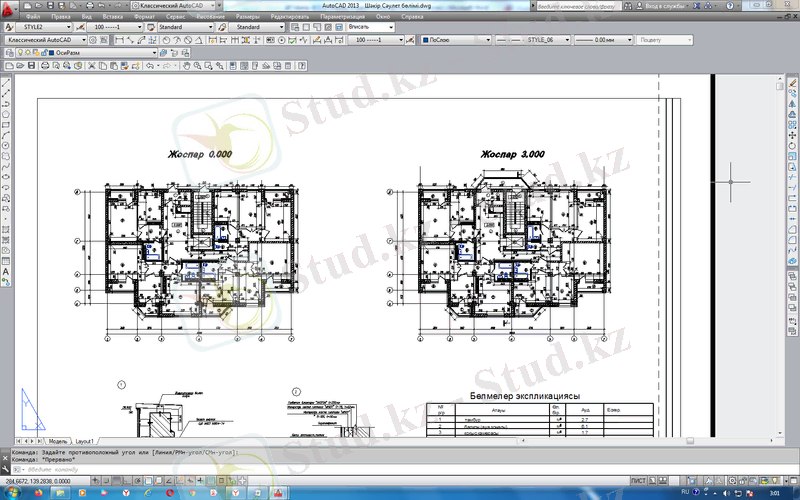Open the red A application menu
Screen dimensions: 800x500
point(9,8)
